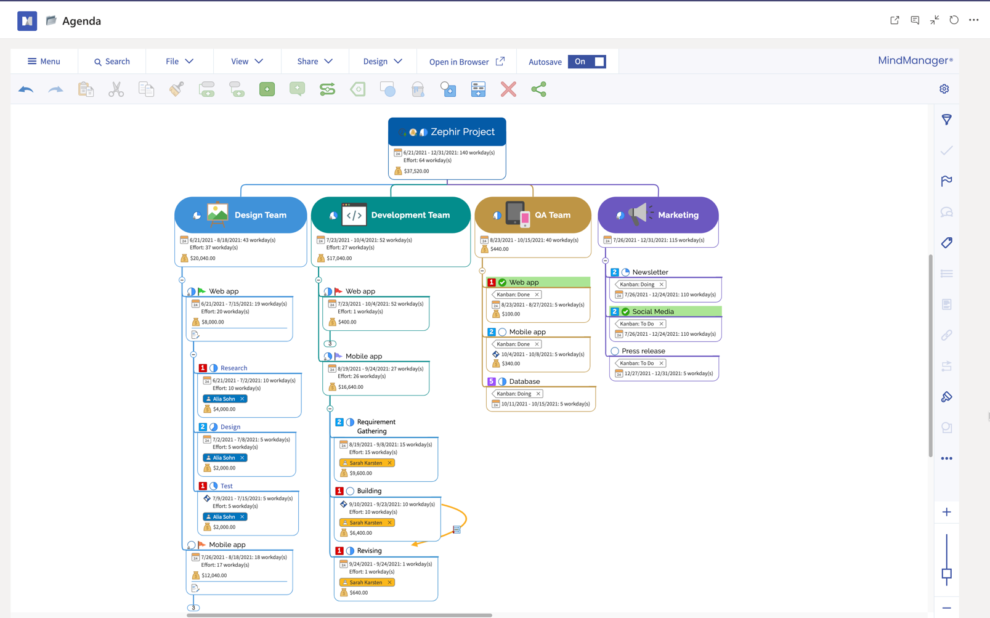This screenshot has height=618, width=990.
Task: Toggle the Autosave switch off
Action: click(x=588, y=62)
